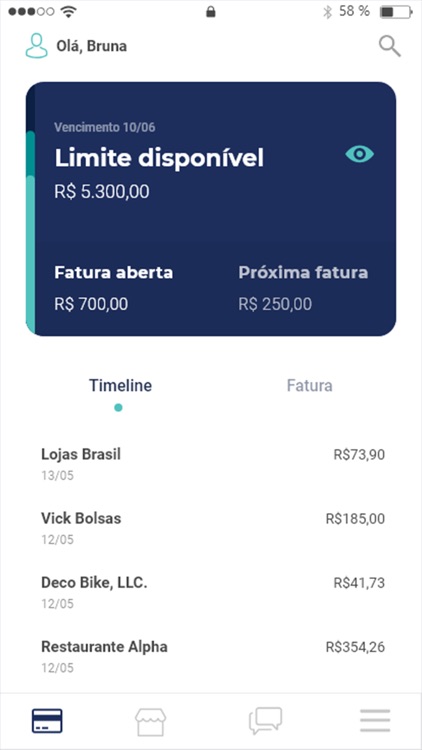
Task: Open the search magnifier icon
Action: (x=390, y=46)
